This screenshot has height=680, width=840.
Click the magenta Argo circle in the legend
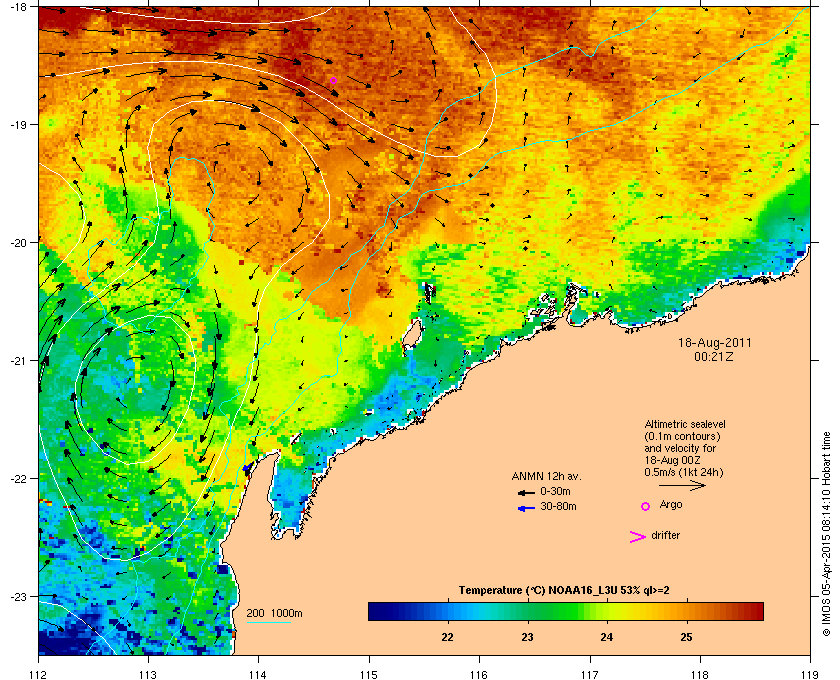(x=646, y=506)
